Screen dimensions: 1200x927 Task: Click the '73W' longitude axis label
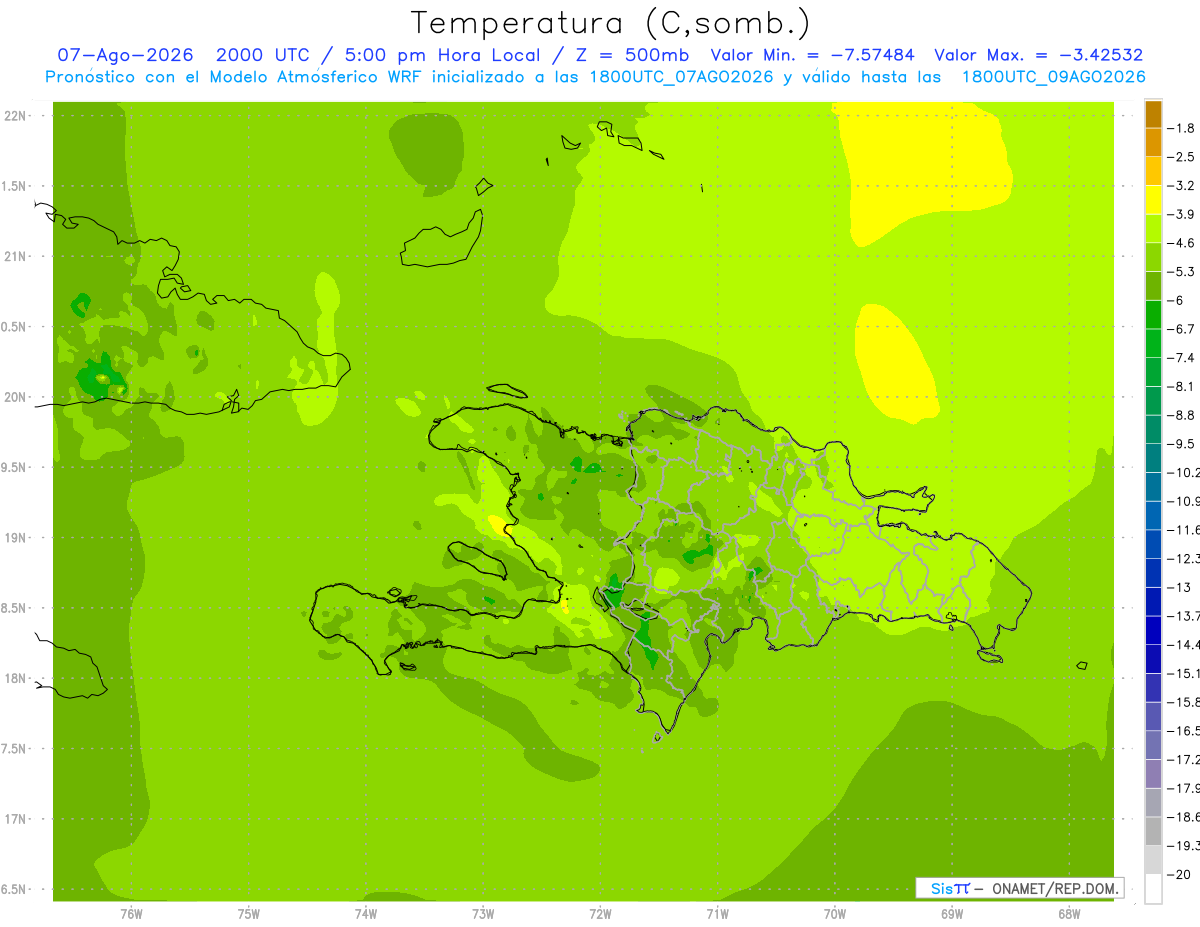coord(483,914)
